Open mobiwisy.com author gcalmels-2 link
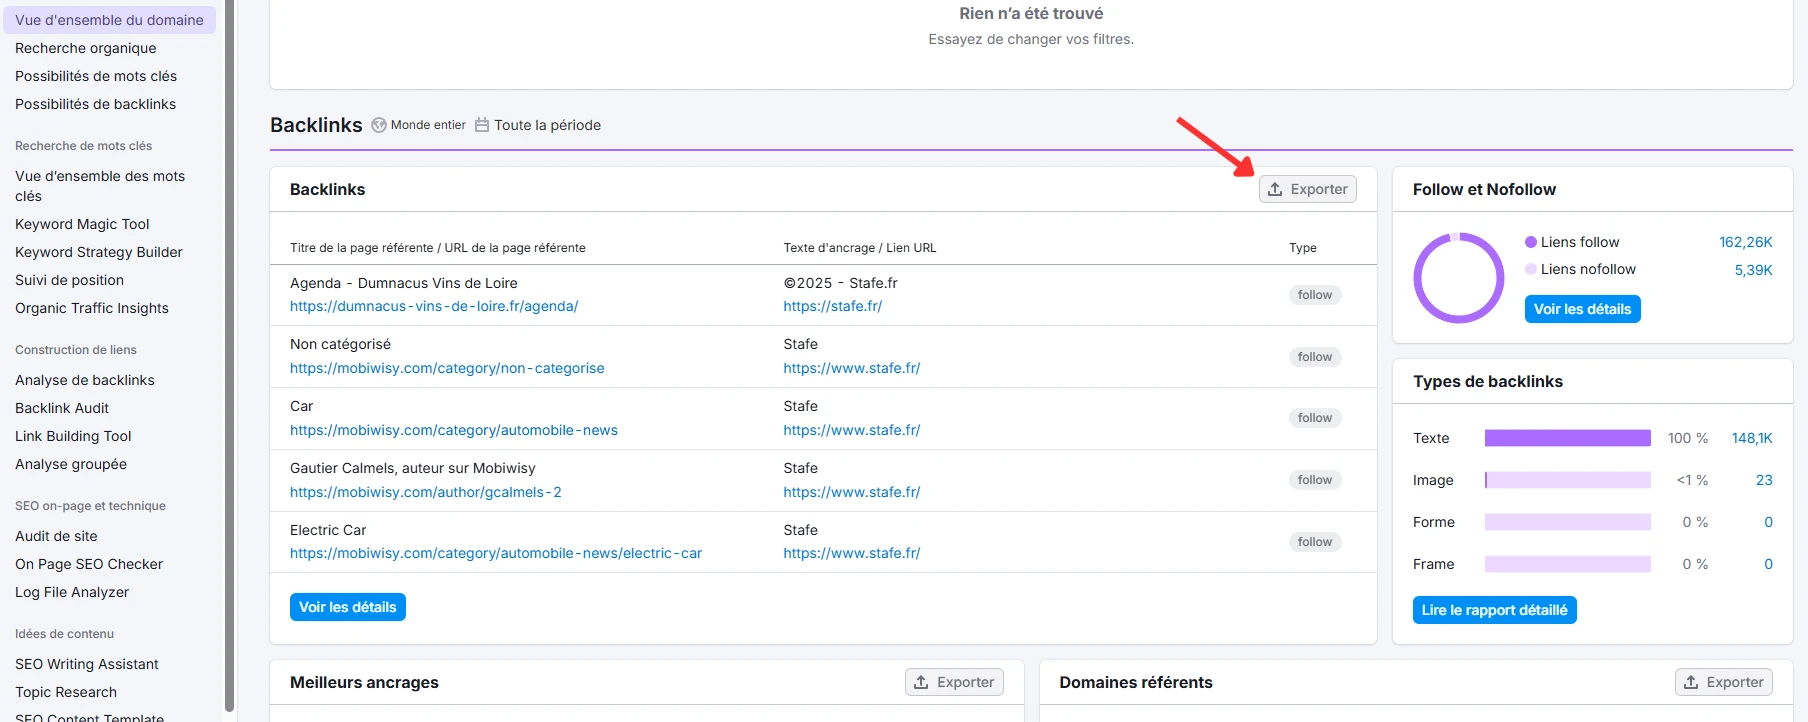Viewport: 1808px width, 722px height. pyautogui.click(x=426, y=492)
